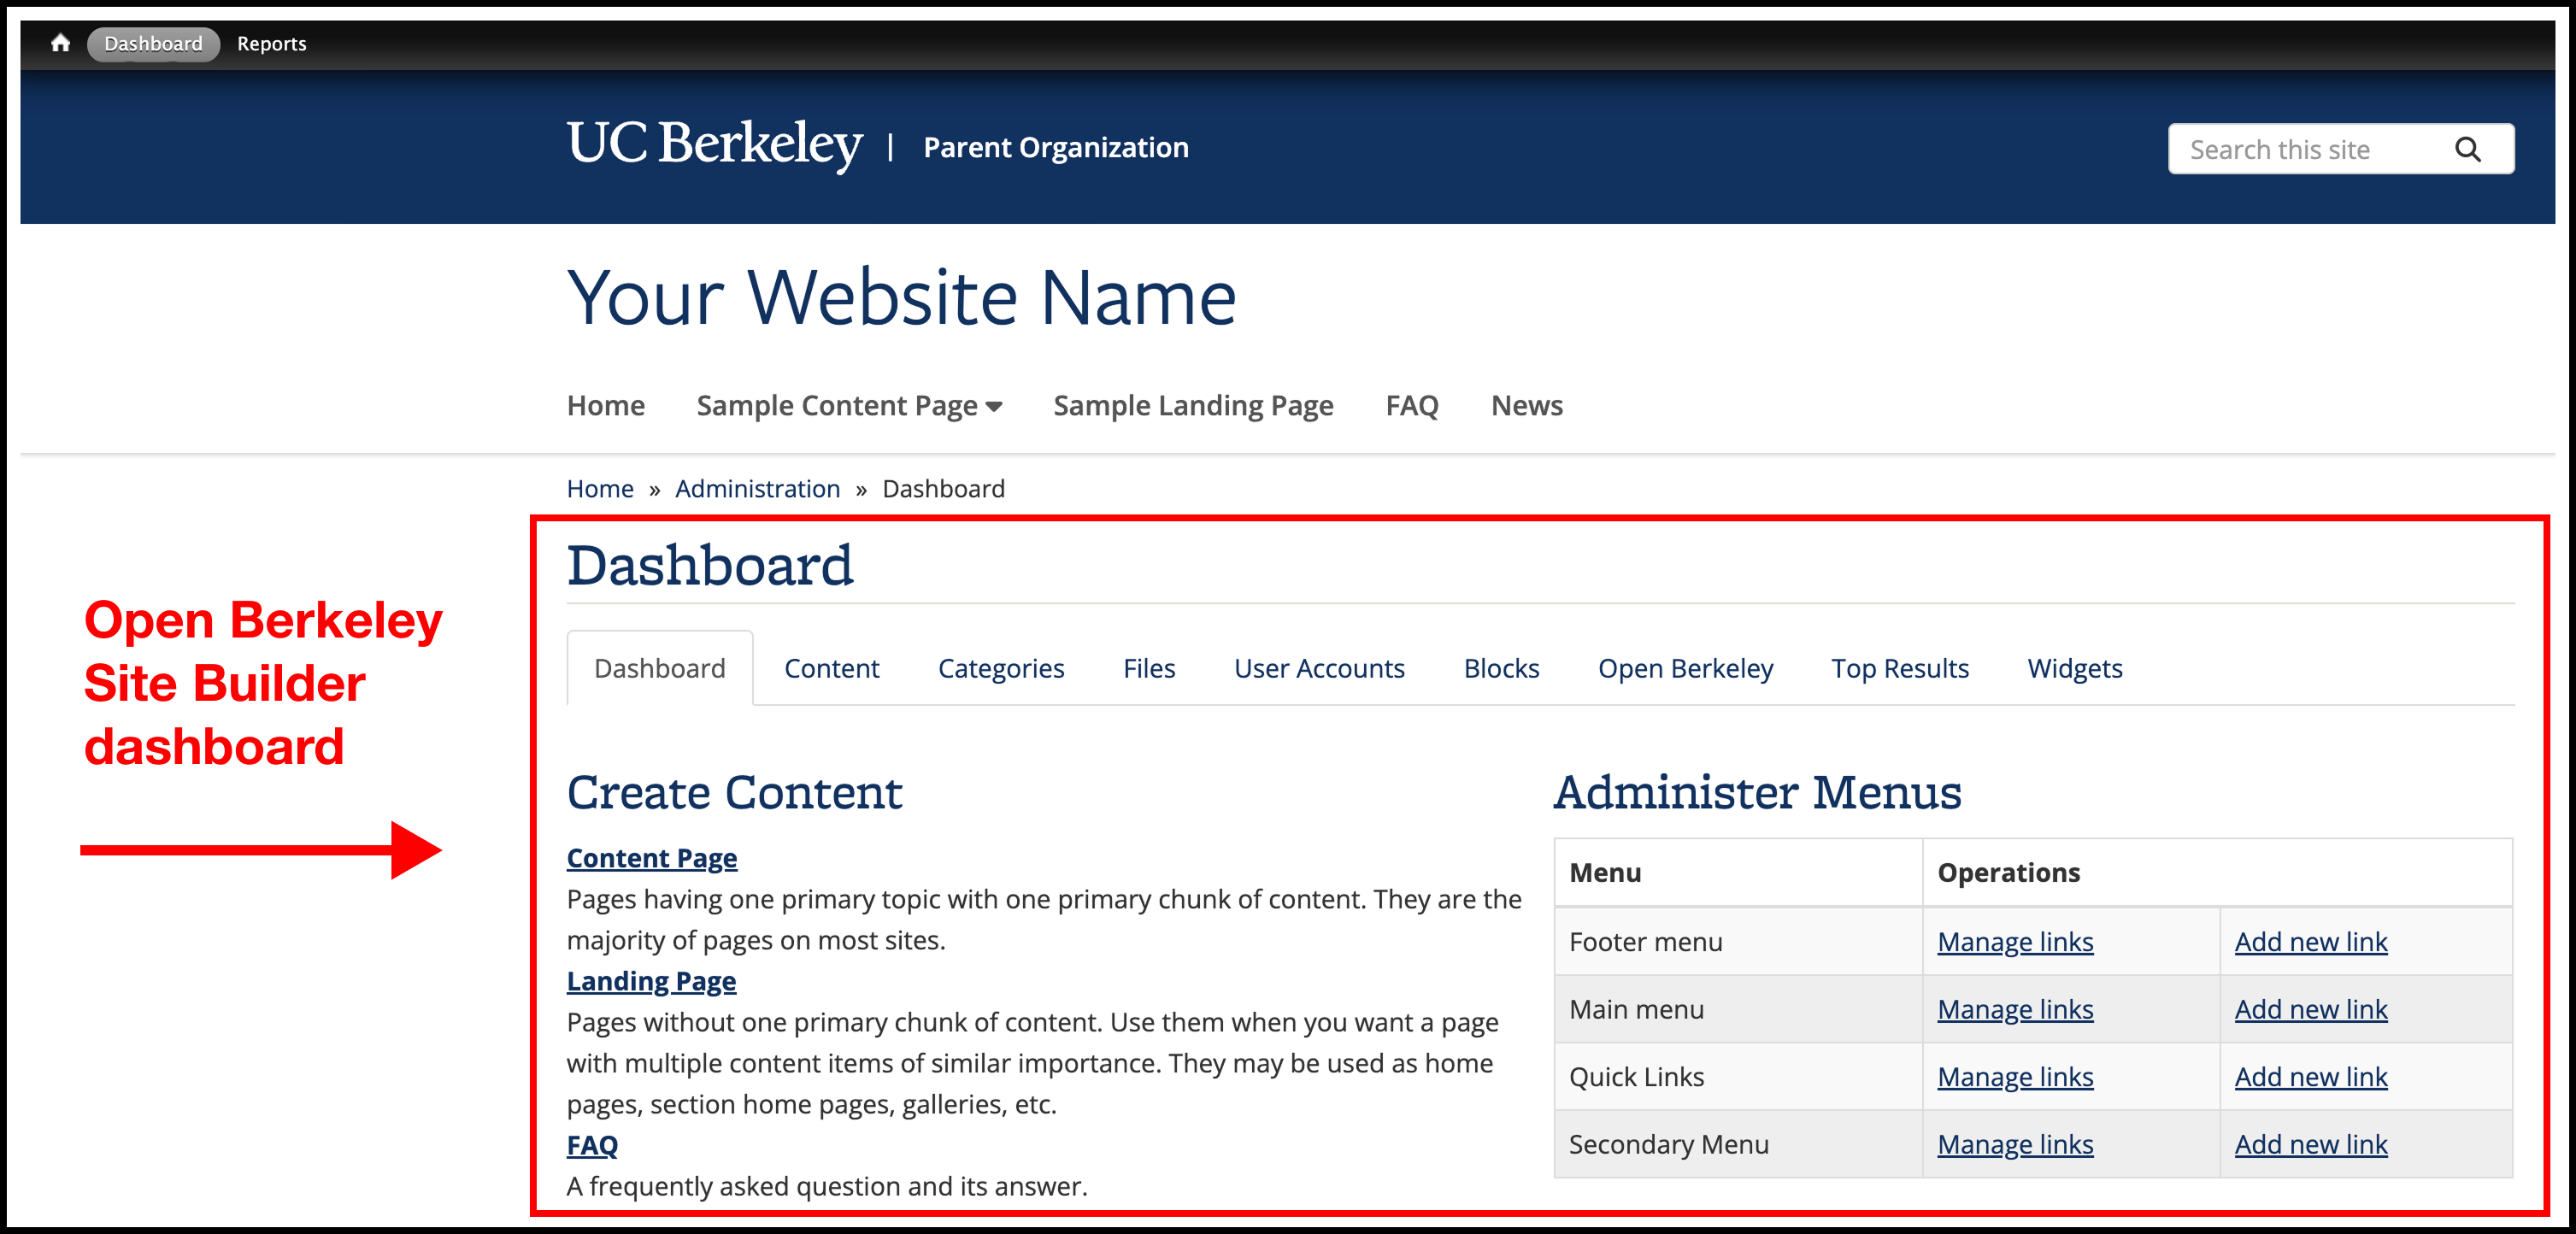Open Sample Landing Page in navigation
The height and width of the screenshot is (1234, 2576).
(x=1193, y=406)
